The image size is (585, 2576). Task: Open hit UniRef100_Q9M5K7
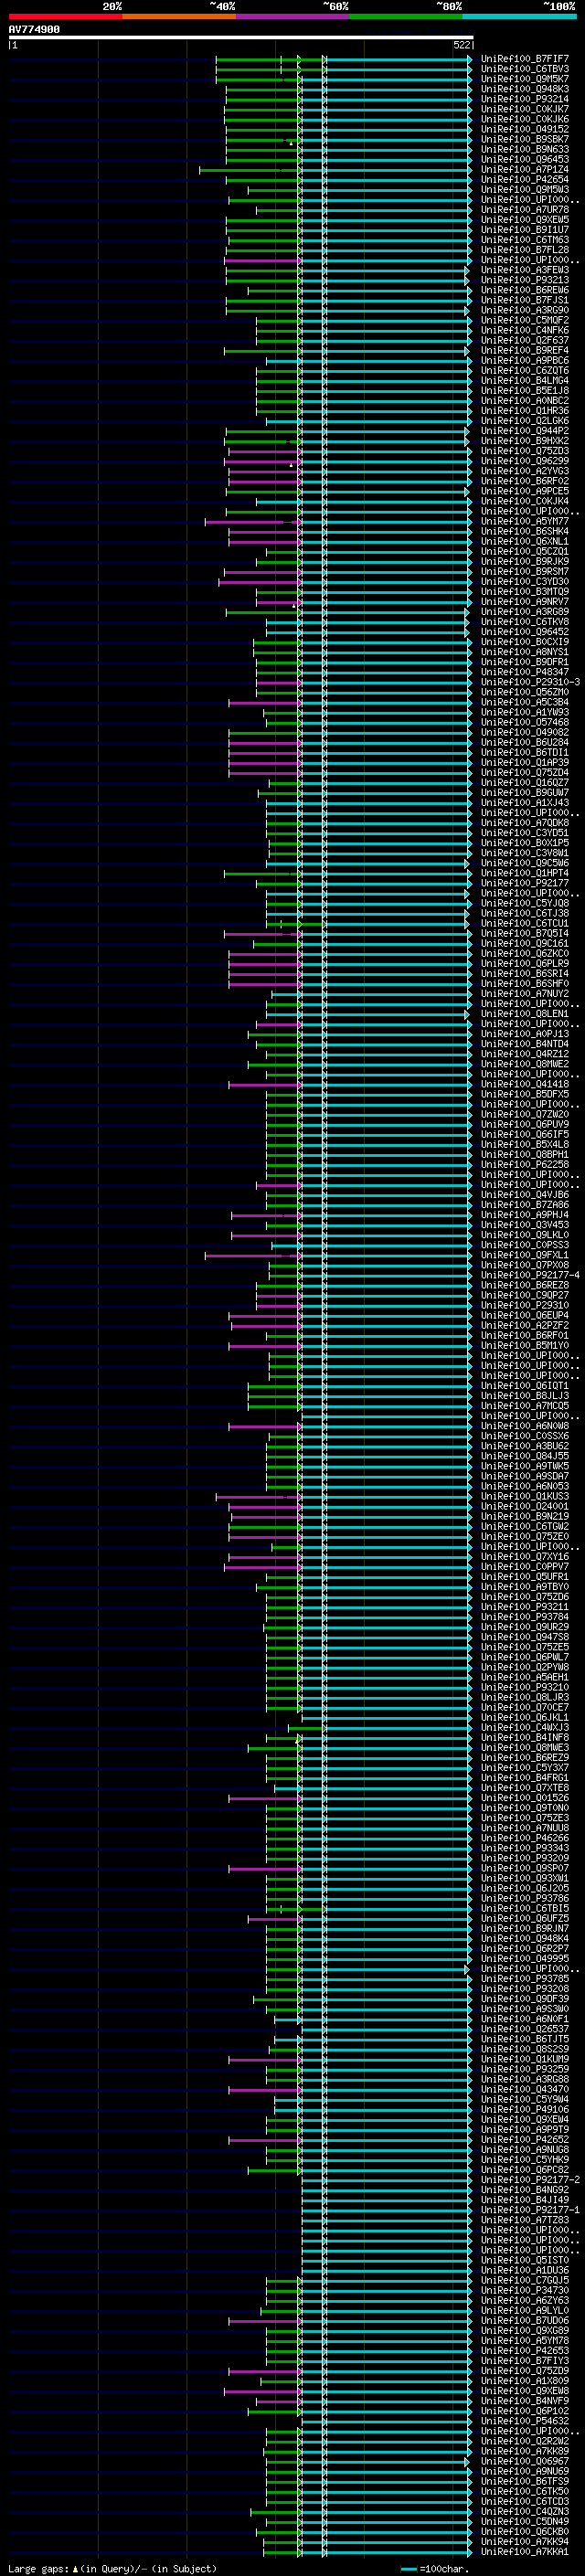pyautogui.click(x=524, y=79)
